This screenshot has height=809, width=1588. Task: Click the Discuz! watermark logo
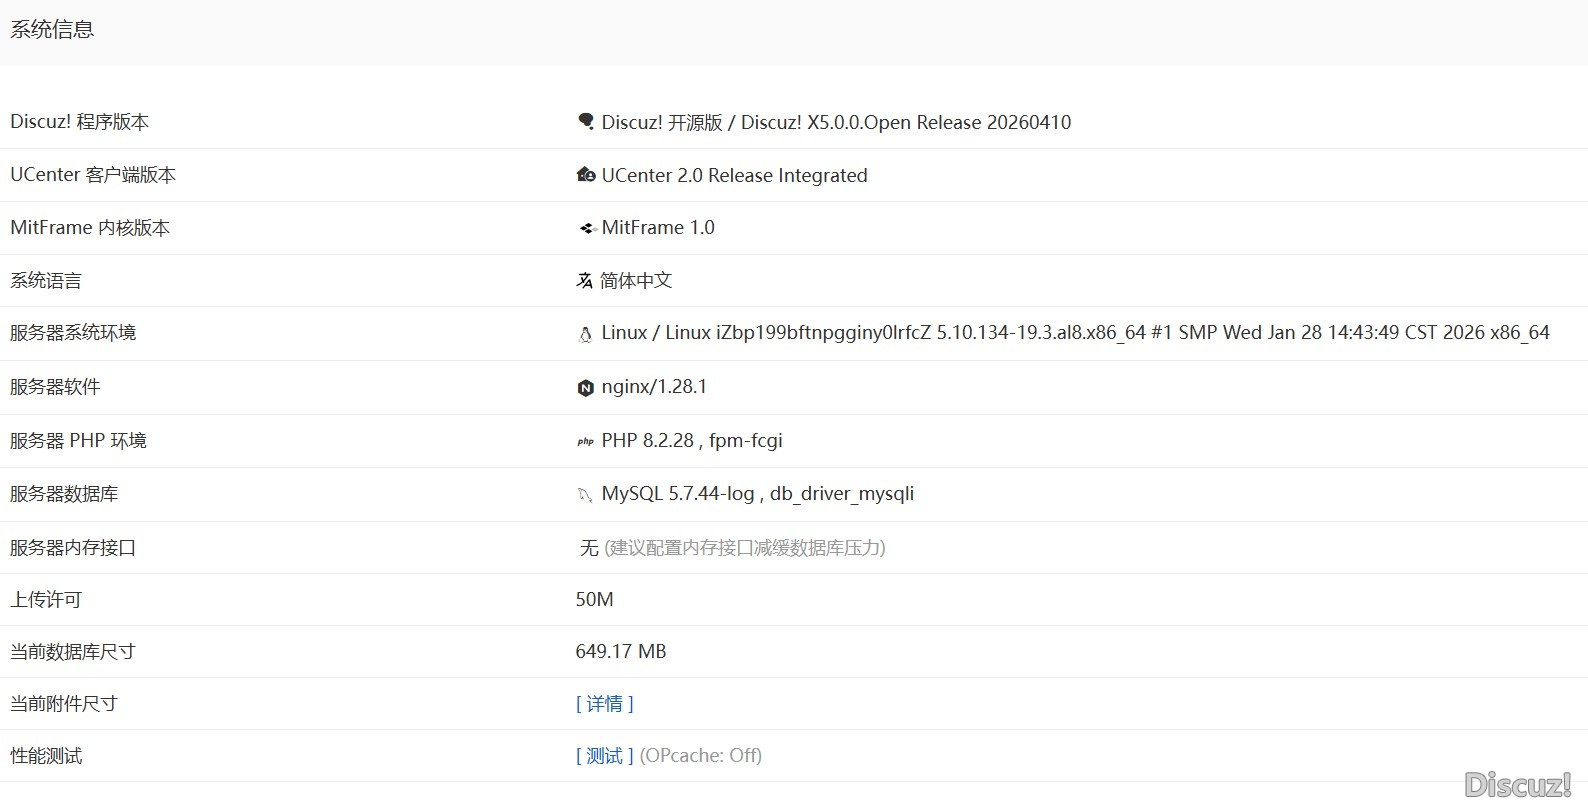coord(1517,785)
